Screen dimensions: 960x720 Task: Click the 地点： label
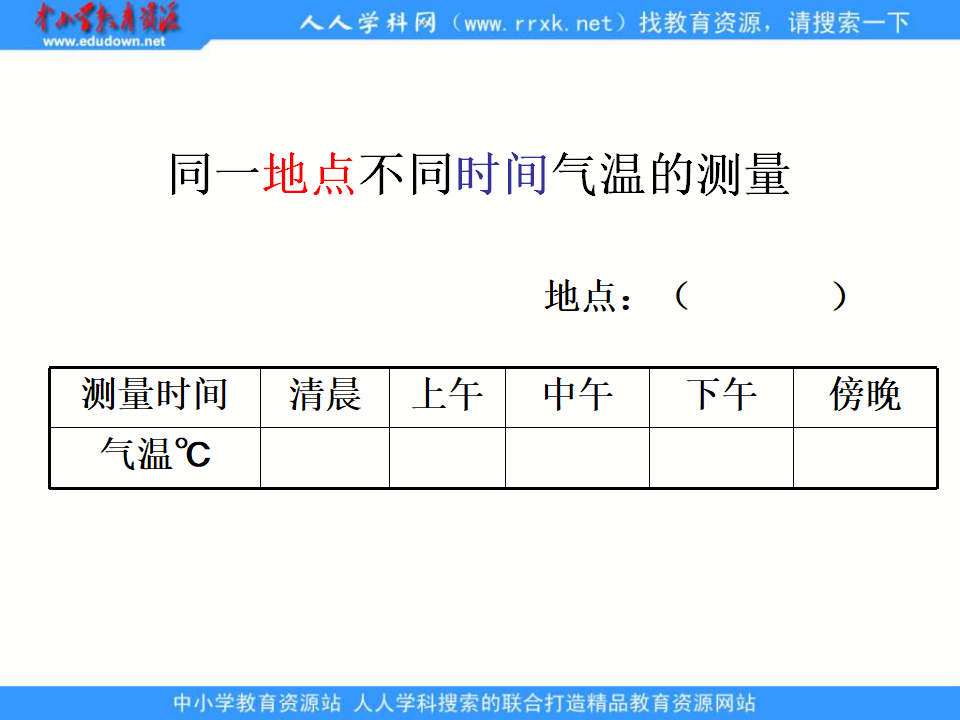(x=588, y=296)
